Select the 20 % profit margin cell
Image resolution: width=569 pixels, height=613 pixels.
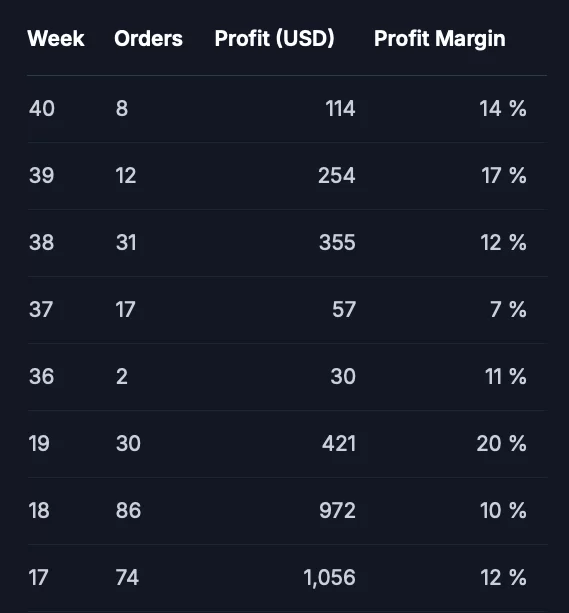tap(502, 443)
